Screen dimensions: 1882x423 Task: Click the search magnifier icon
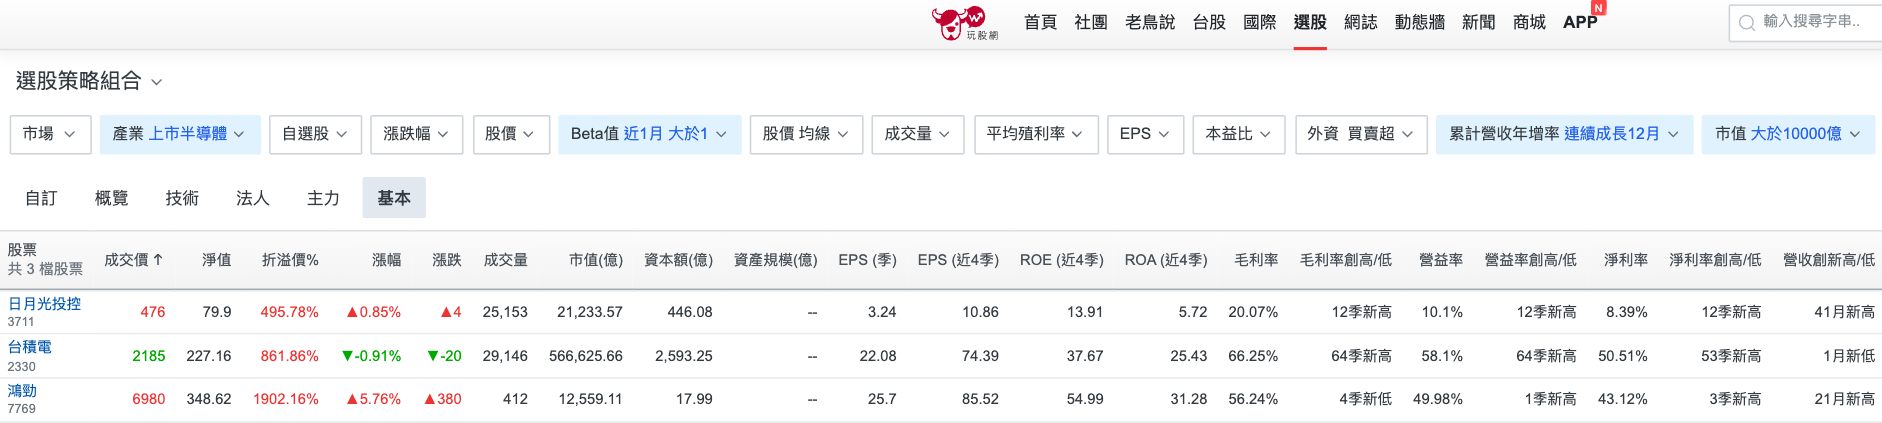pos(1747,22)
